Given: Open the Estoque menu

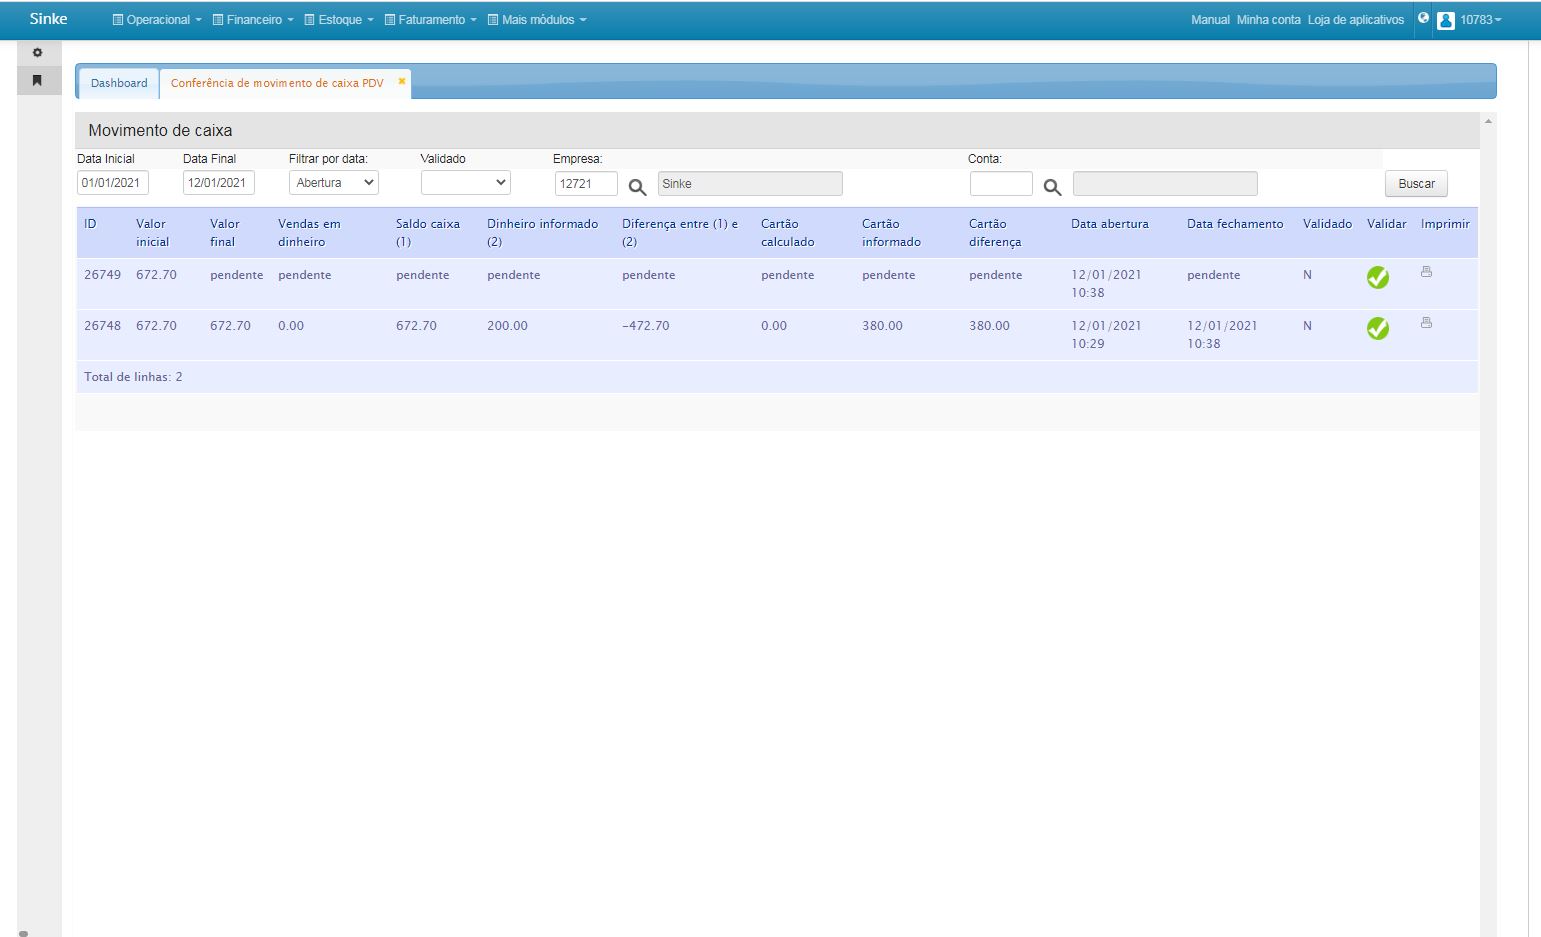Looking at the screenshot, I should pos(339,20).
